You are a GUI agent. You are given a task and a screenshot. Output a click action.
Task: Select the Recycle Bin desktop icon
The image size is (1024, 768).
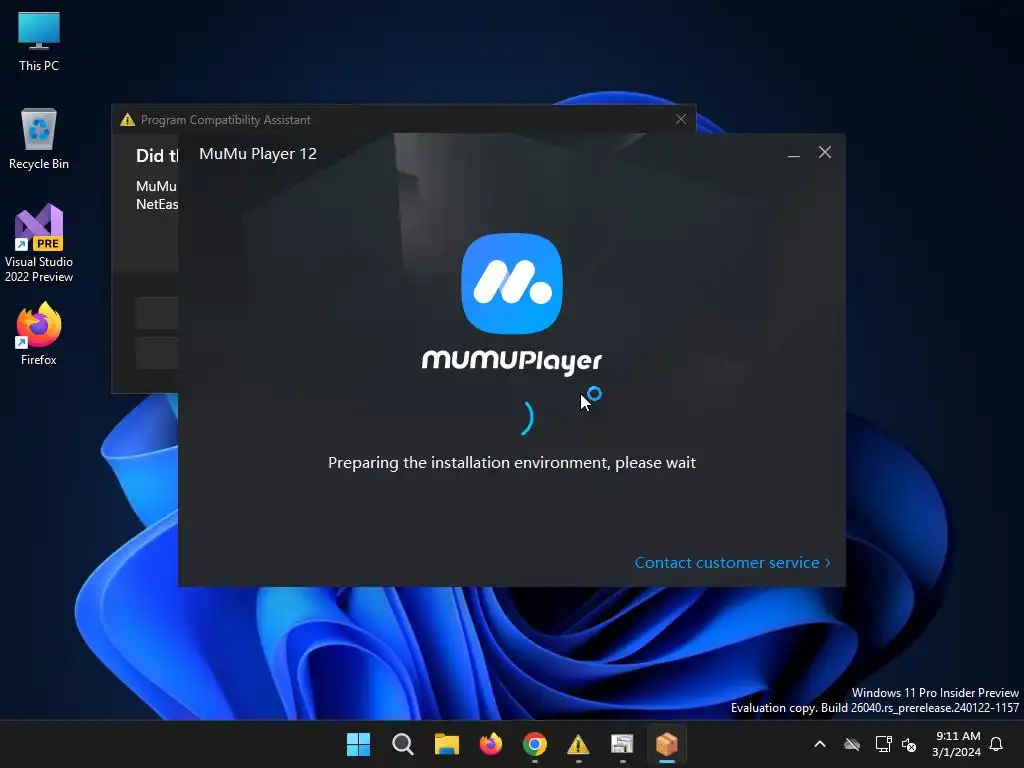tap(39, 139)
